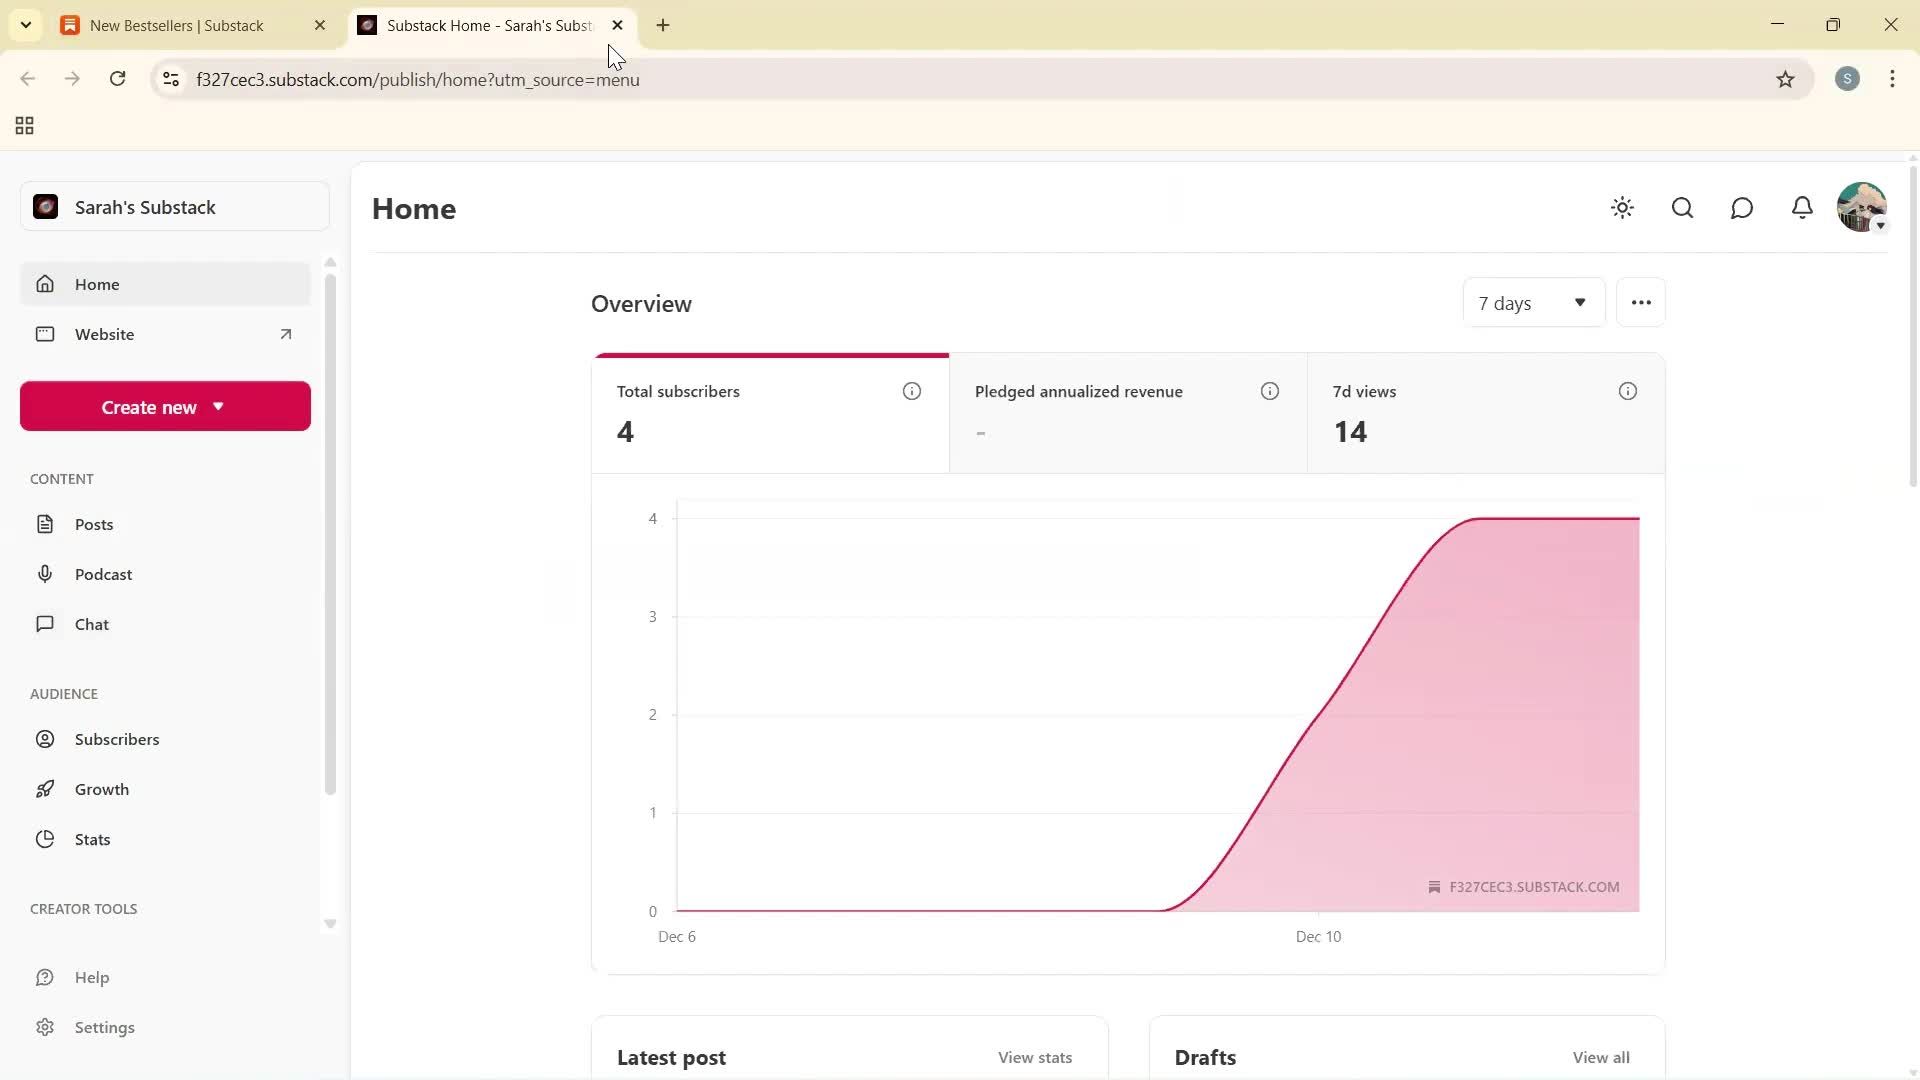Switch to the New Bestsellers tab

pyautogui.click(x=180, y=25)
